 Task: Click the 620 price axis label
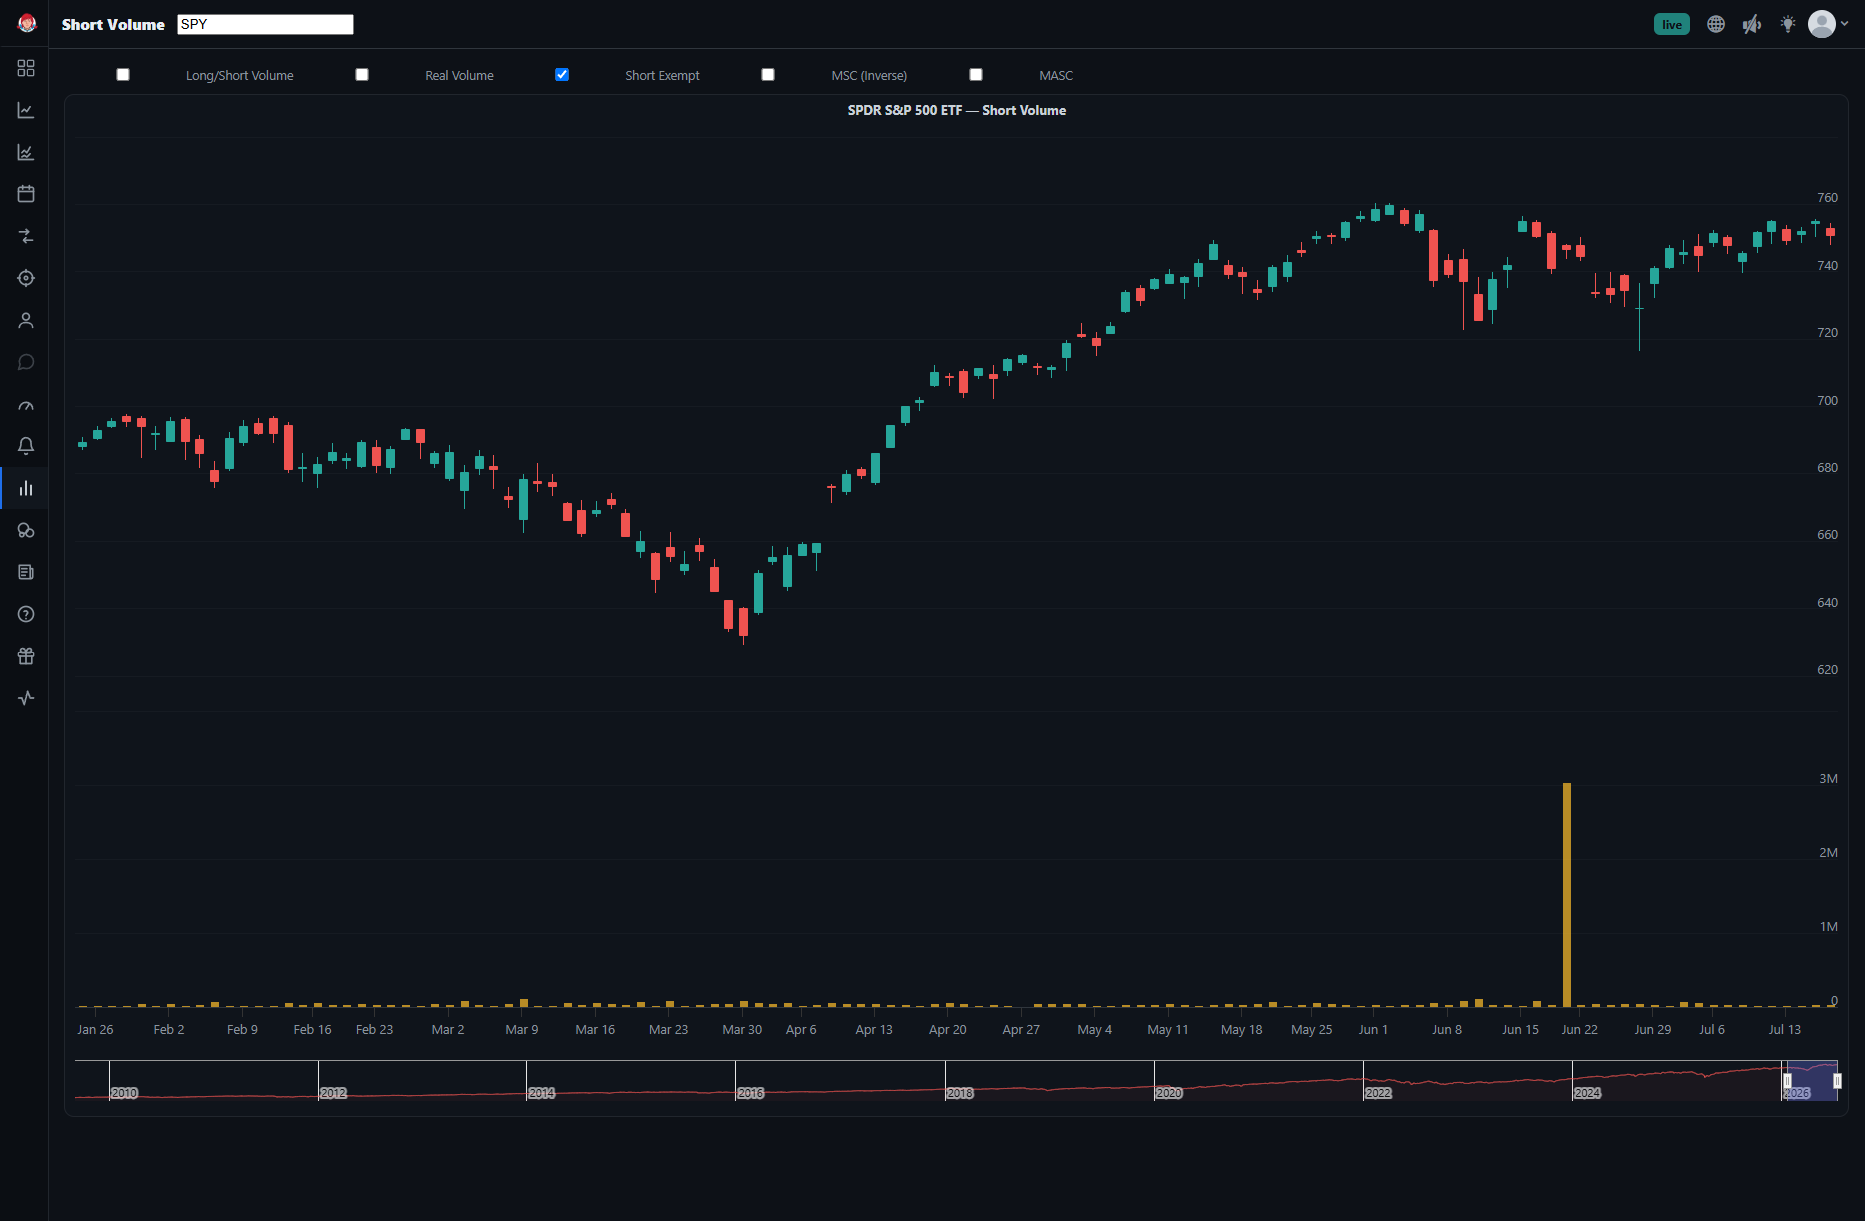(1827, 670)
